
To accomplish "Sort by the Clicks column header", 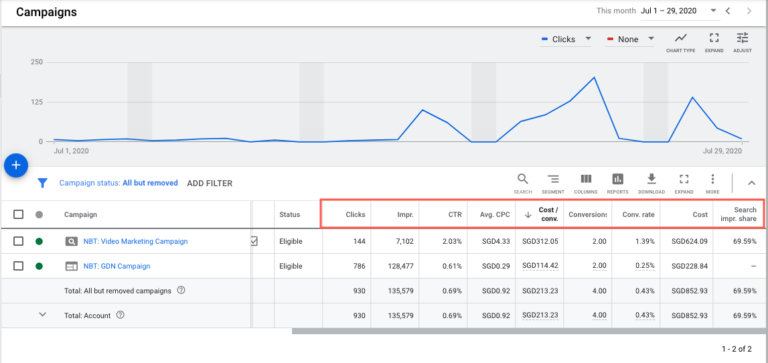I will click(356, 215).
